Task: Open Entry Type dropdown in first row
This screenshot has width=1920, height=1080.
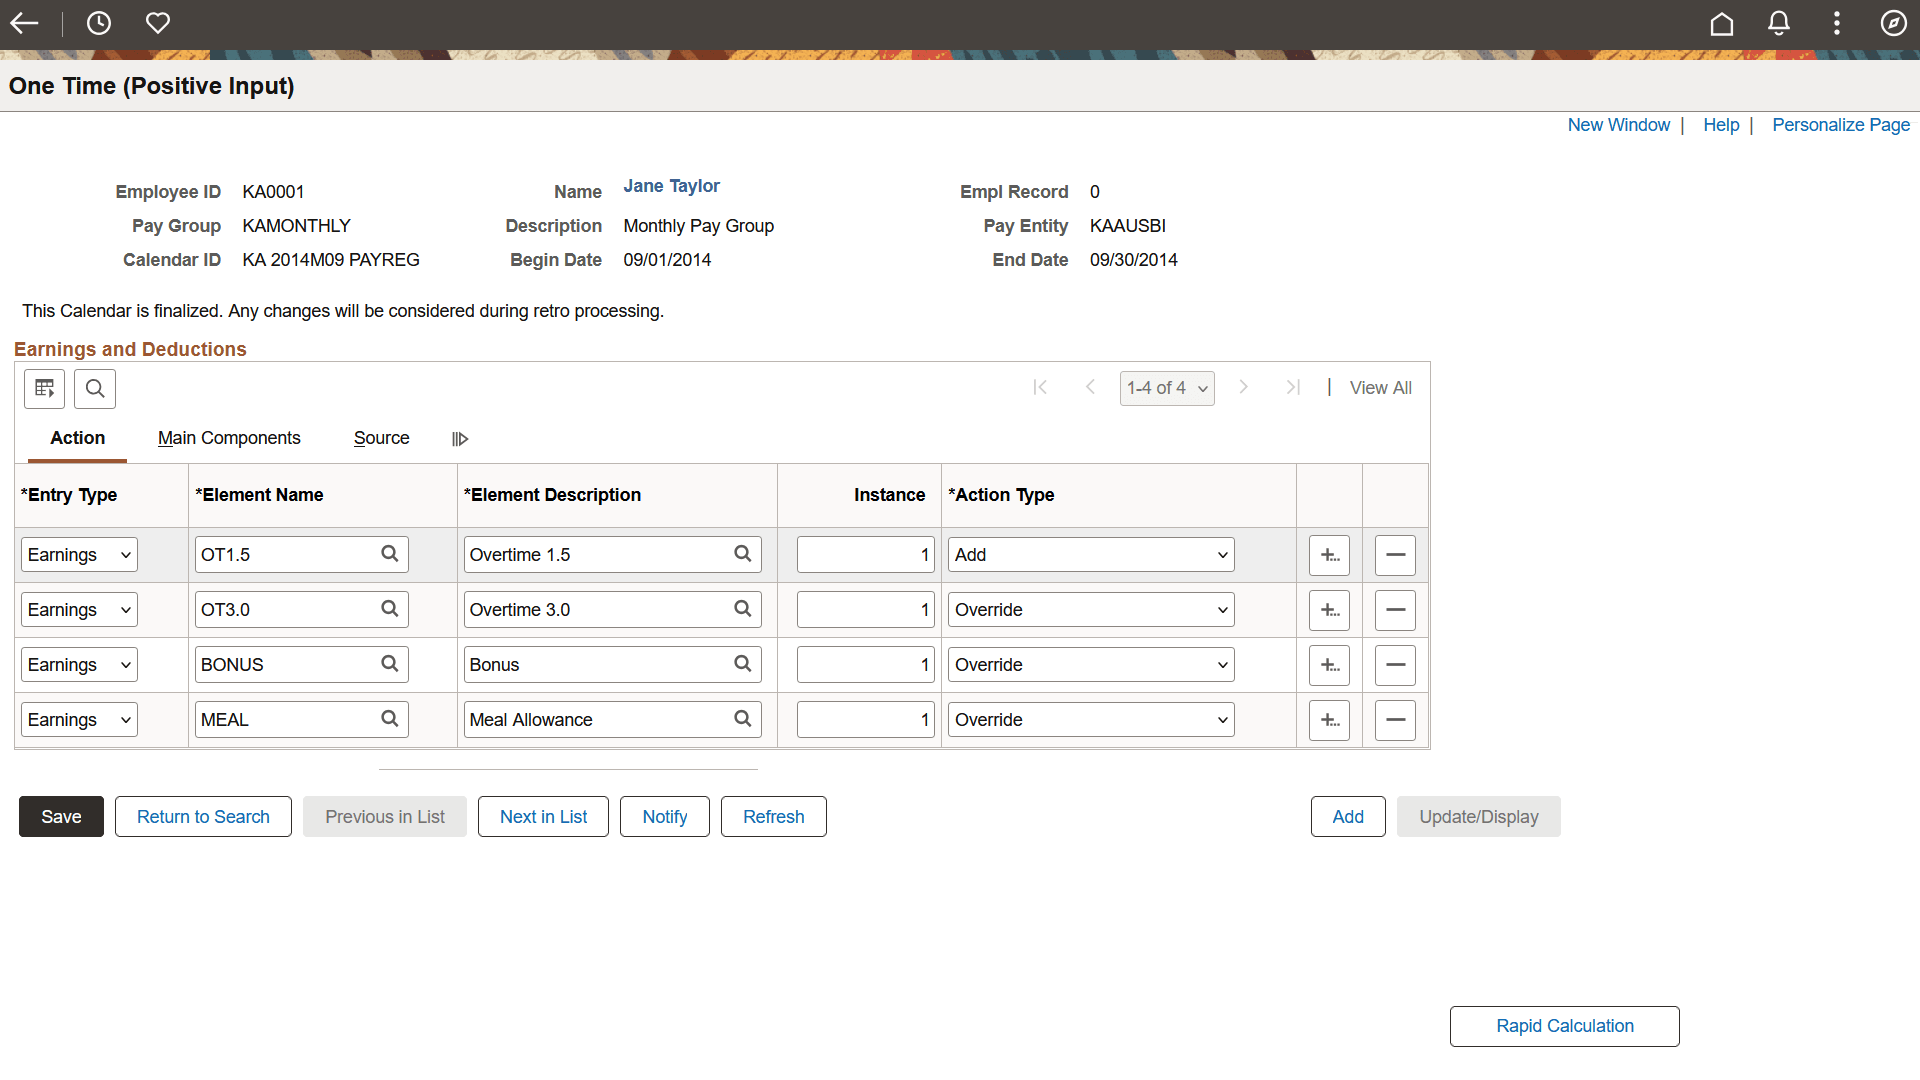Action: (x=79, y=555)
